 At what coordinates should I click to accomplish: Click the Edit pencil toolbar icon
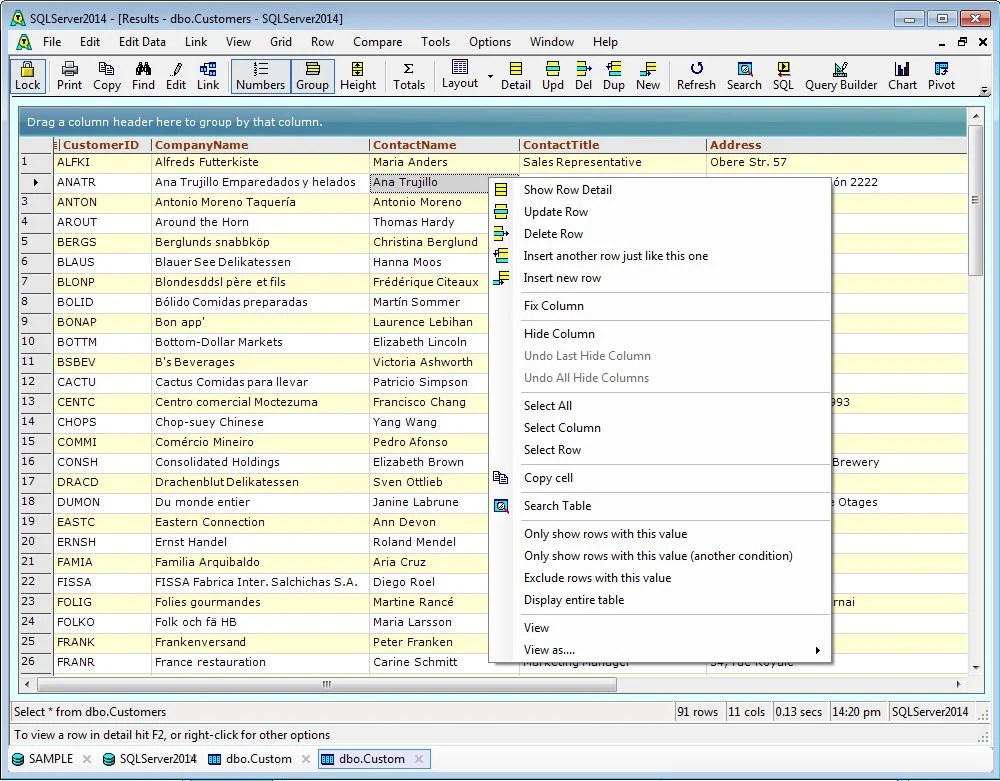pyautogui.click(x=176, y=76)
